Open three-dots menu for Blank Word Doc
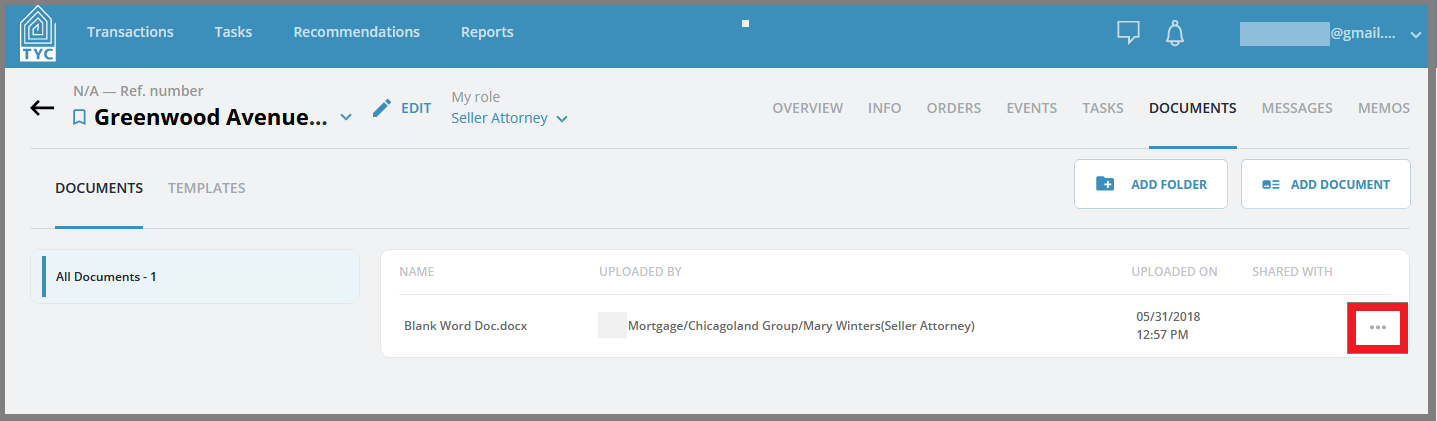 [x=1378, y=327]
